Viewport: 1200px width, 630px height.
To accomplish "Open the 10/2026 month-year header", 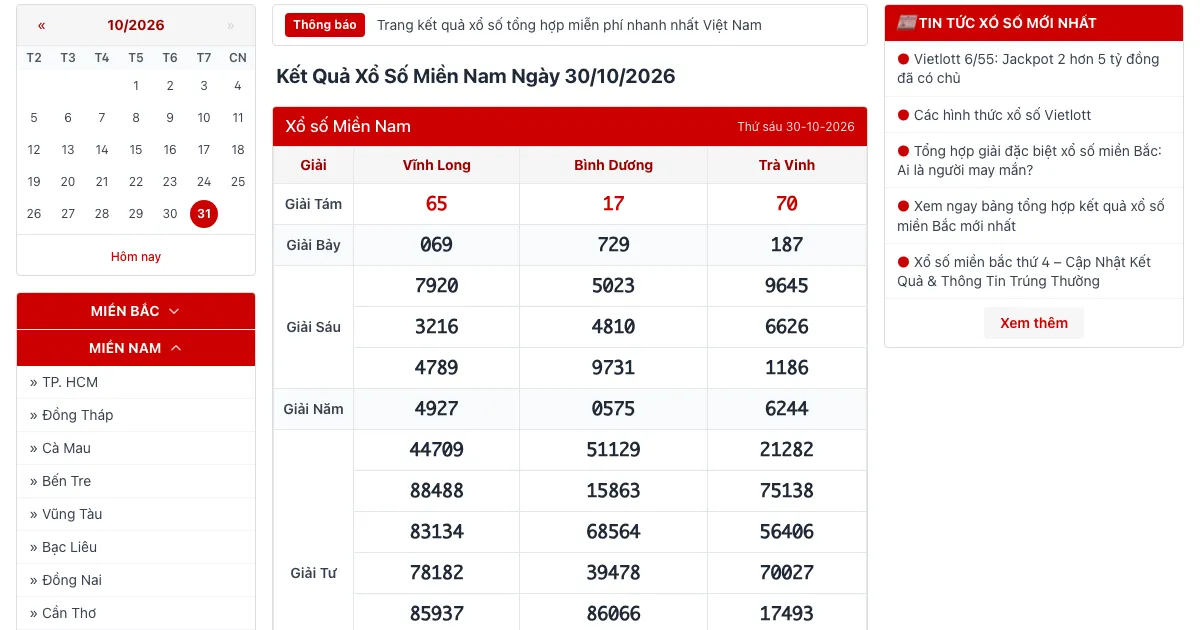I will 136,26.
